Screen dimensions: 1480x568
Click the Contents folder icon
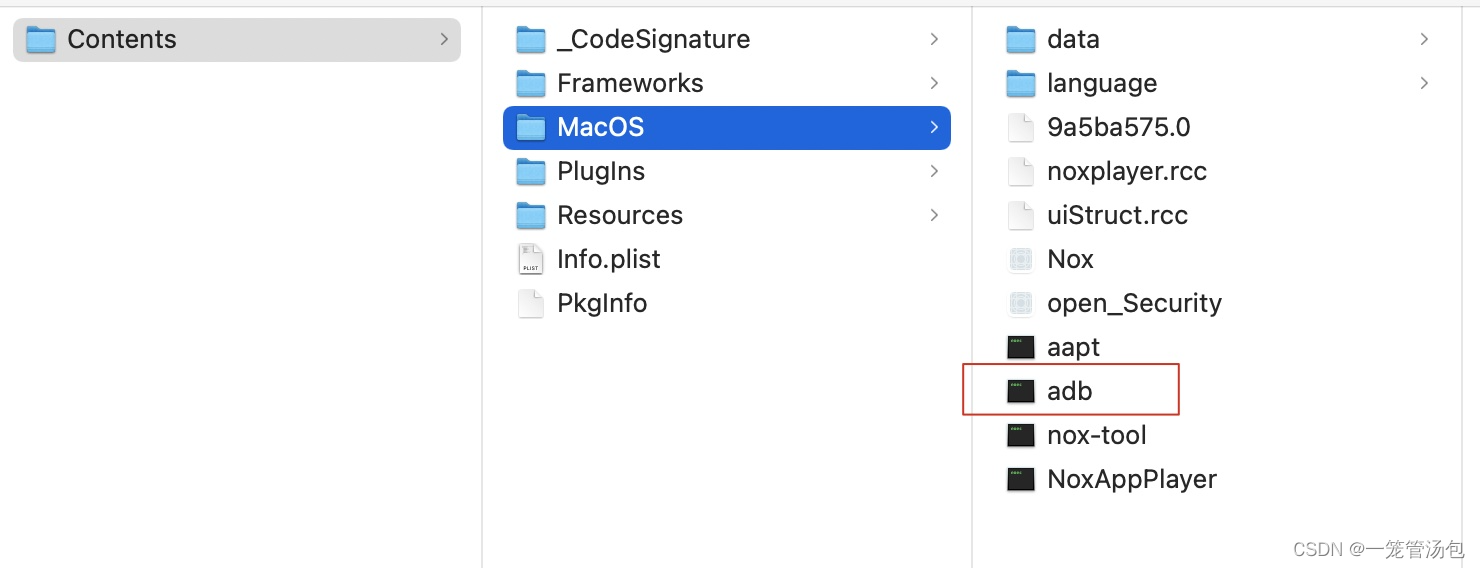(40, 39)
